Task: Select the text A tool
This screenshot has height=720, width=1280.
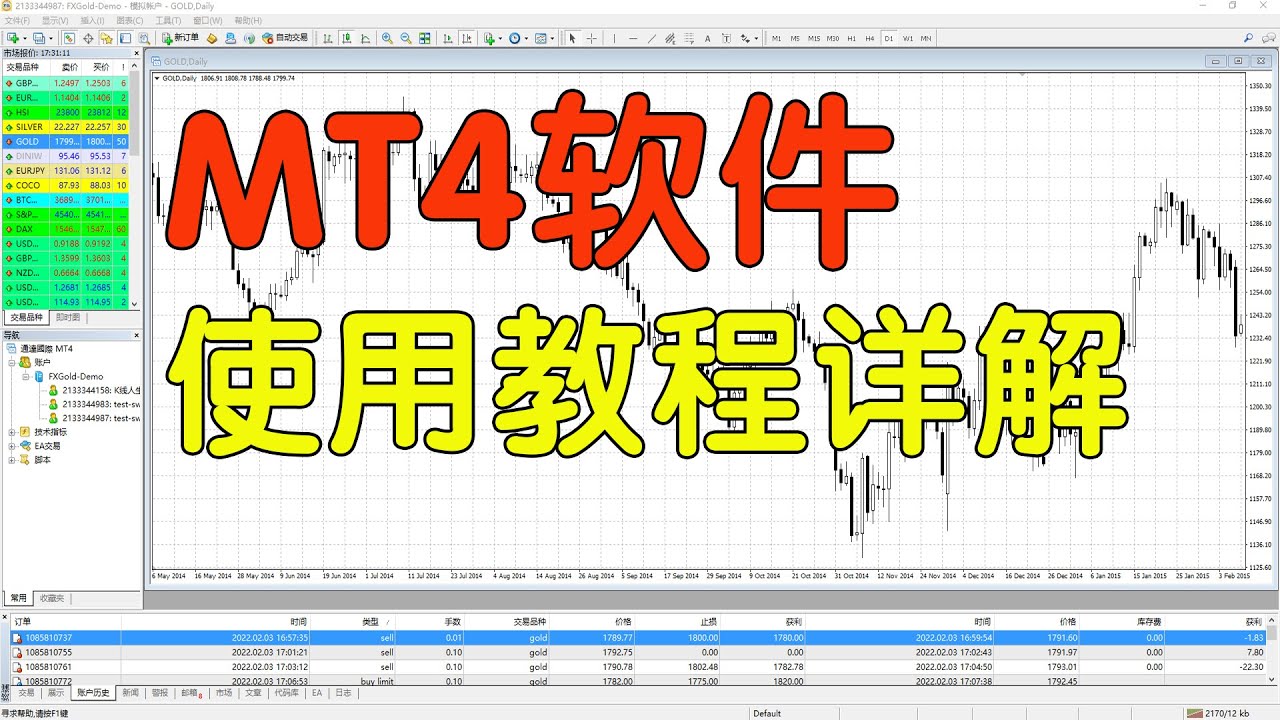Action: 707,38
